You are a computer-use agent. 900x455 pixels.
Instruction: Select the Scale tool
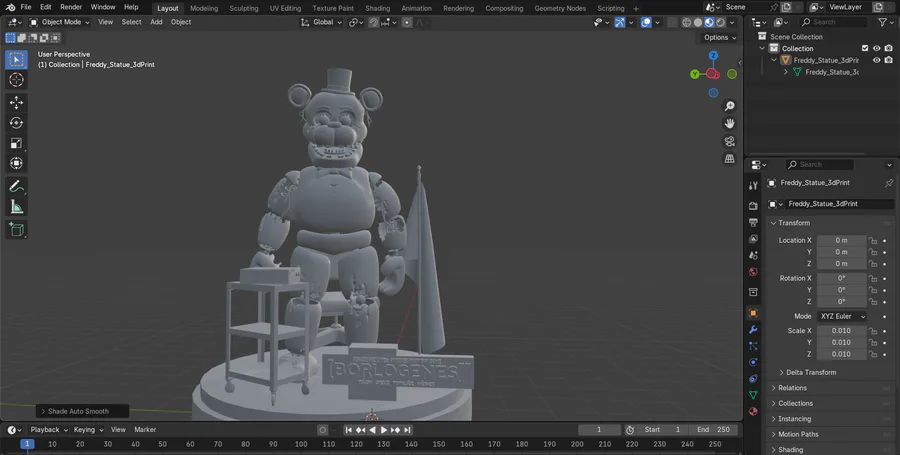click(16, 143)
